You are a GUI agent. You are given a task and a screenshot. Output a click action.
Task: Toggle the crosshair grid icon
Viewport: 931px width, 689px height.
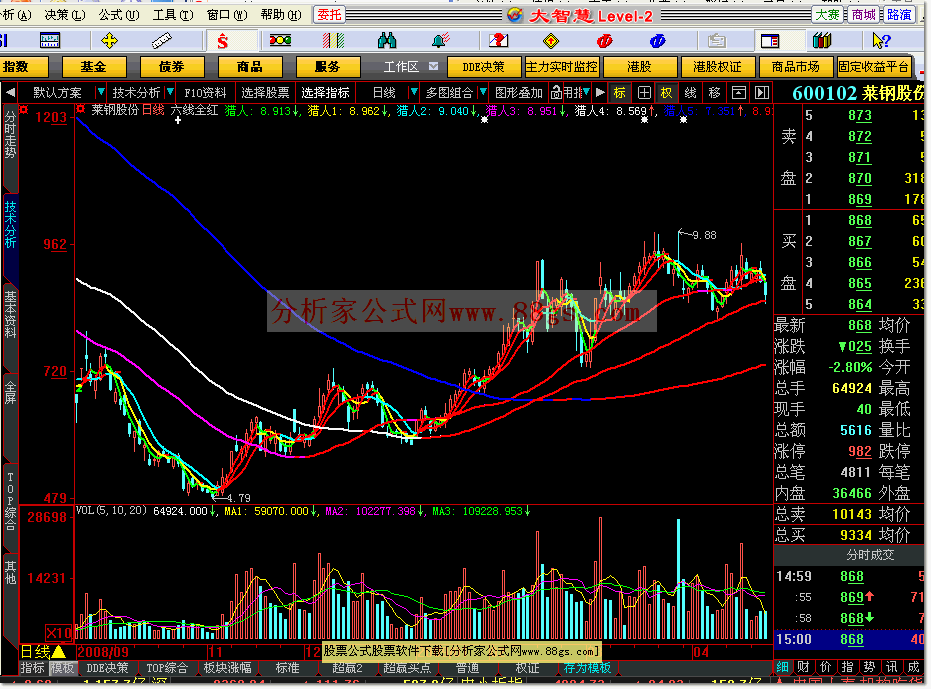(x=644, y=93)
